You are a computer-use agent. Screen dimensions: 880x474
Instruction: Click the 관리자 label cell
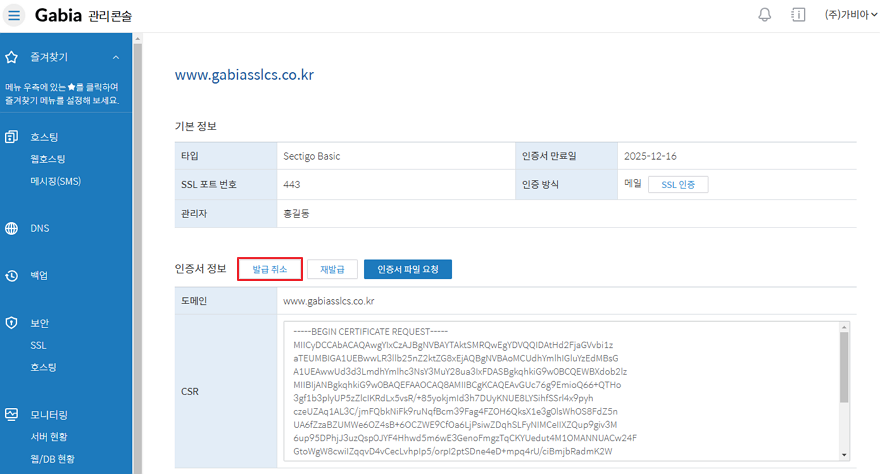226,214
